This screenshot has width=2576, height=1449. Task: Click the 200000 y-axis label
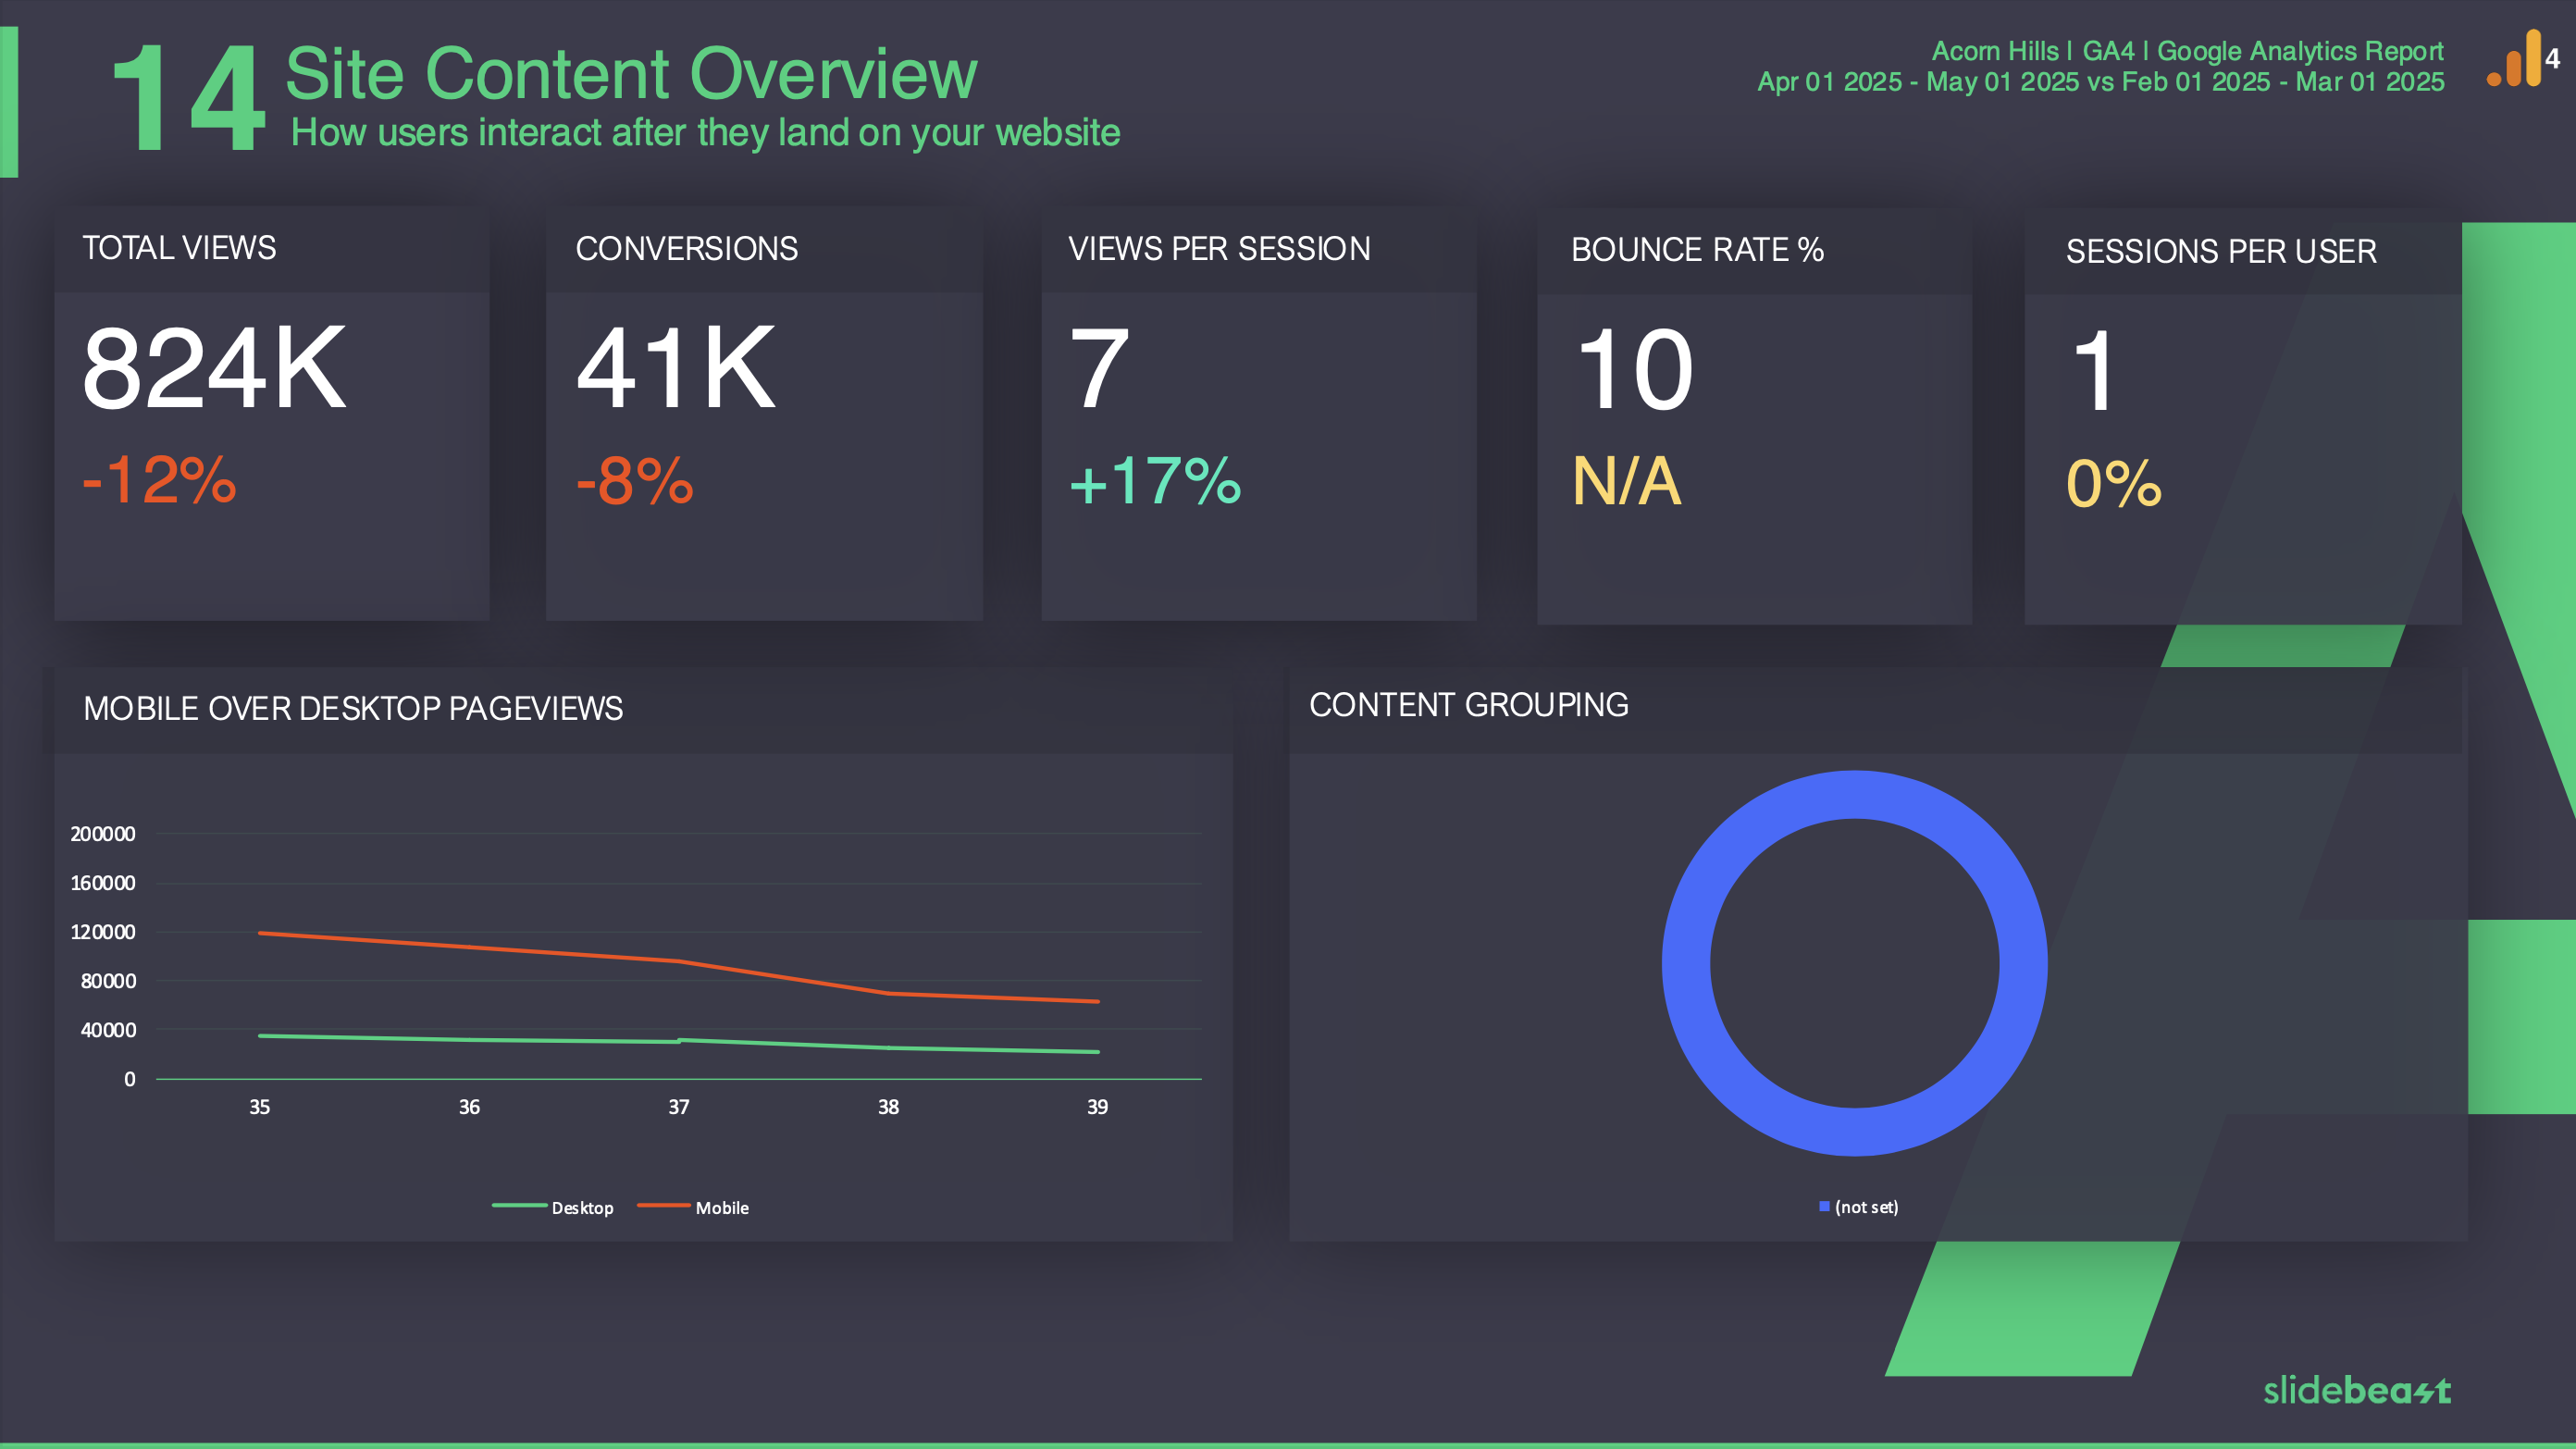pyautogui.click(x=103, y=834)
